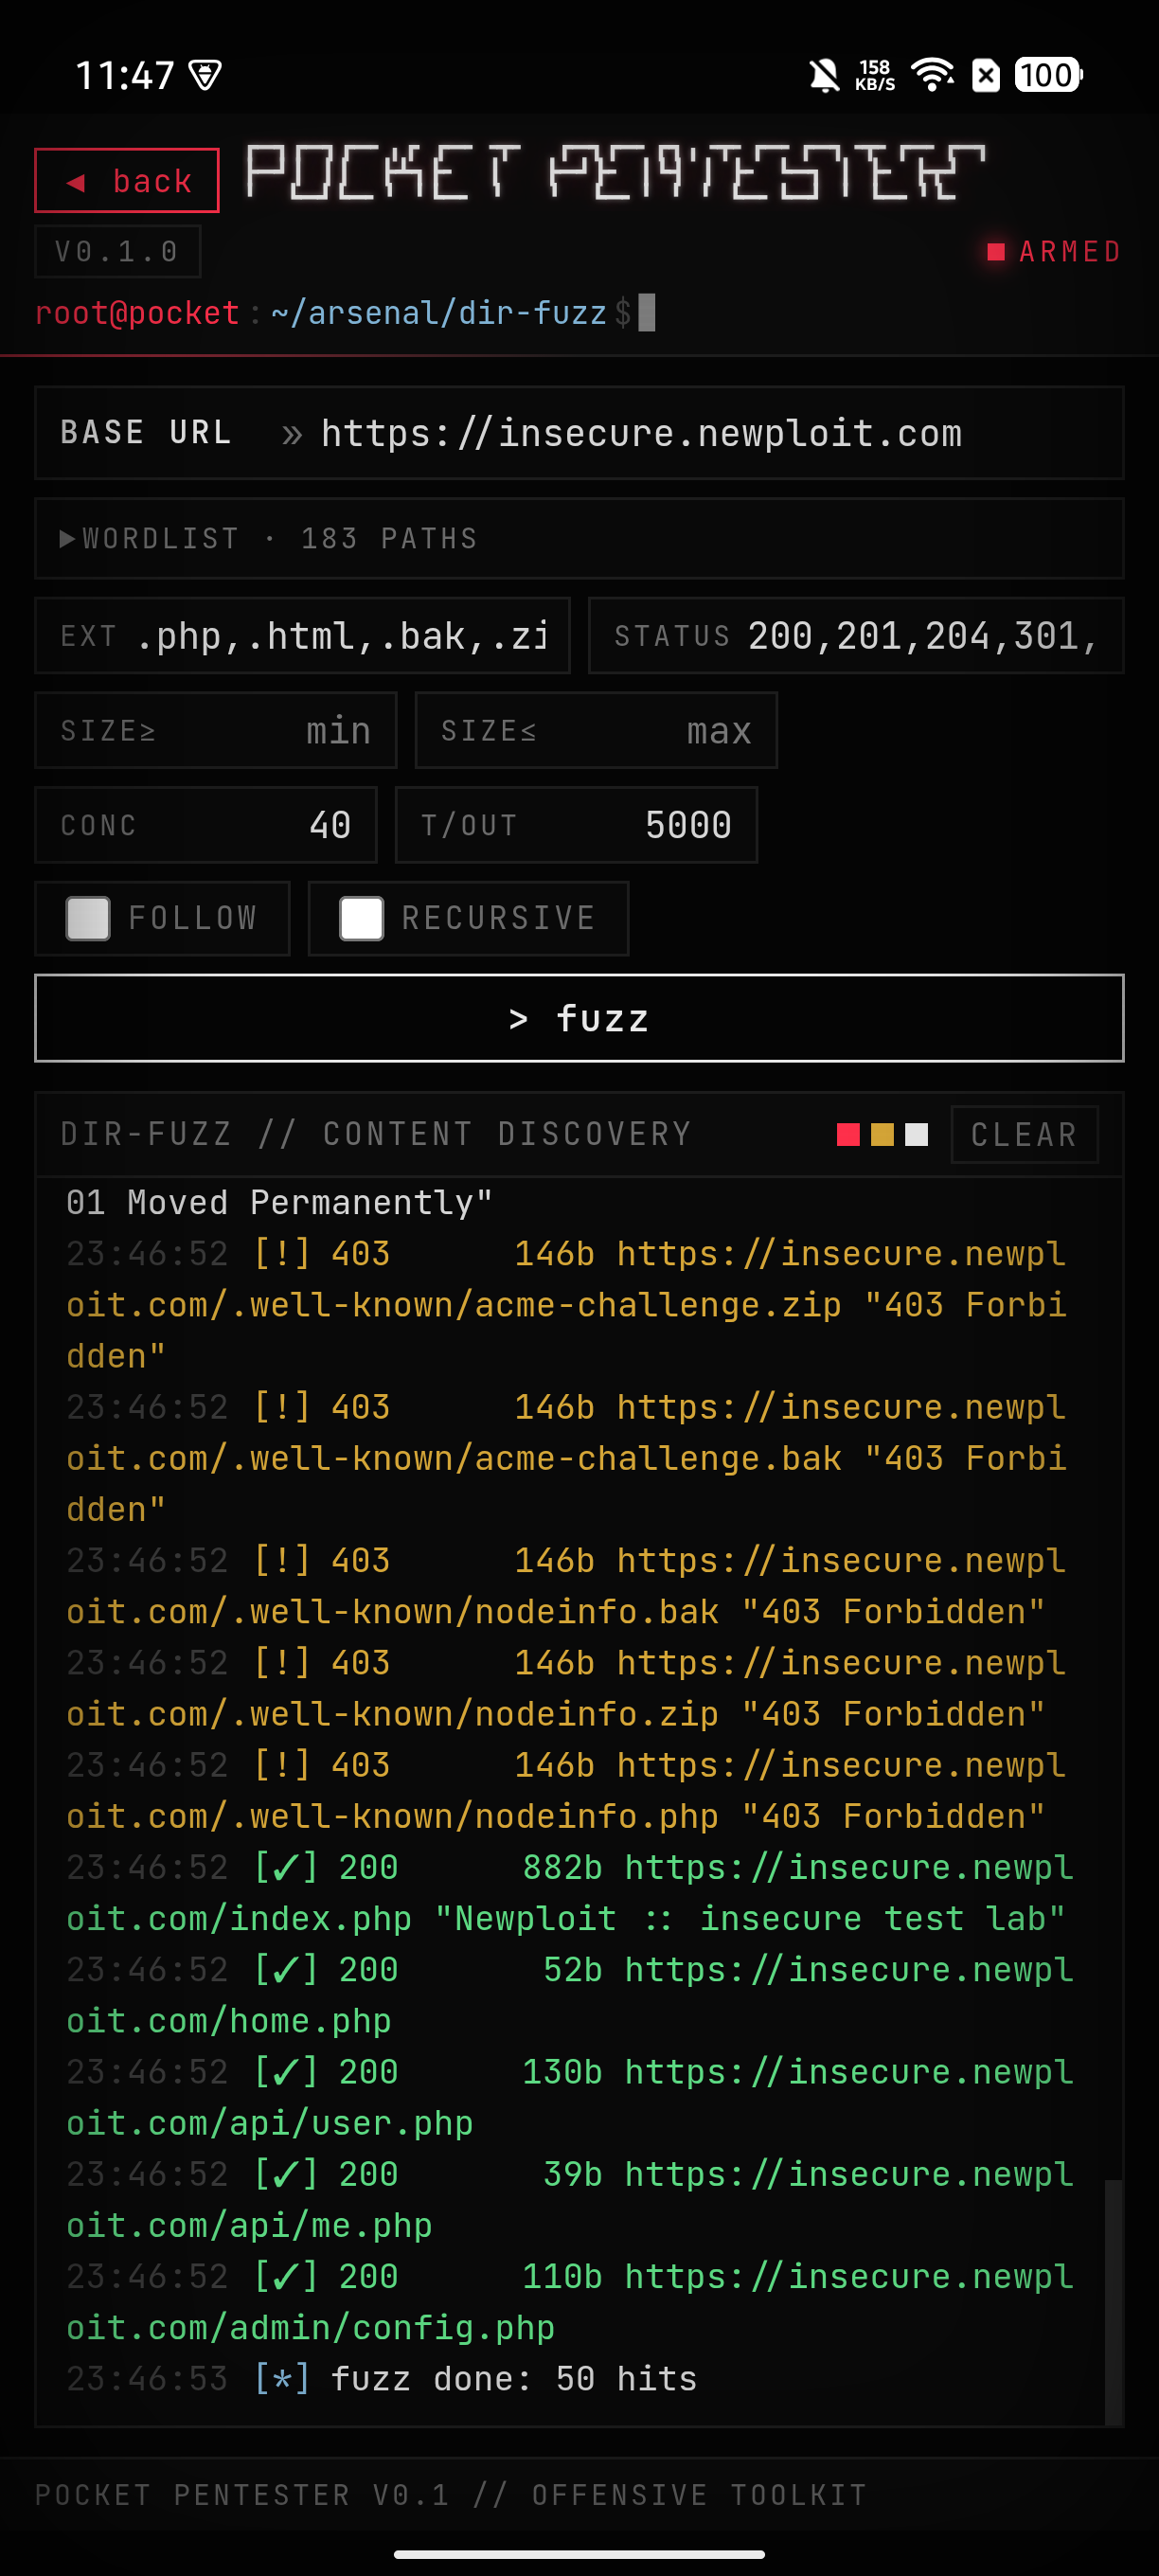Viewport: 1159px width, 2576px height.
Task: Go back with the red back button
Action: point(127,180)
